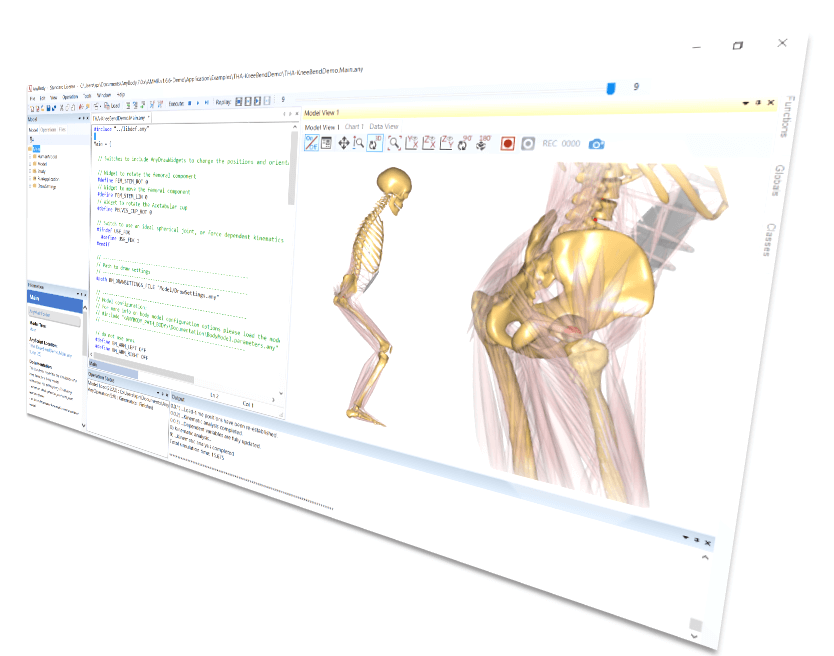This screenshot has width=834, height=656.
Task: Toggle the Zoom-to-fit selection icon
Action: (394, 142)
